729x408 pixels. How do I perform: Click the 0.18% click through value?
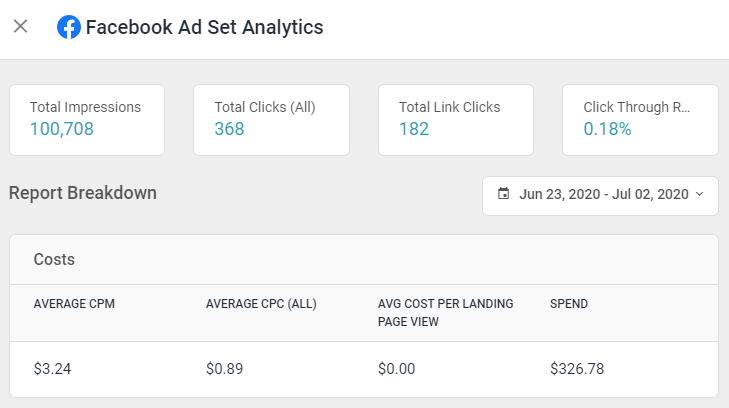tap(607, 129)
